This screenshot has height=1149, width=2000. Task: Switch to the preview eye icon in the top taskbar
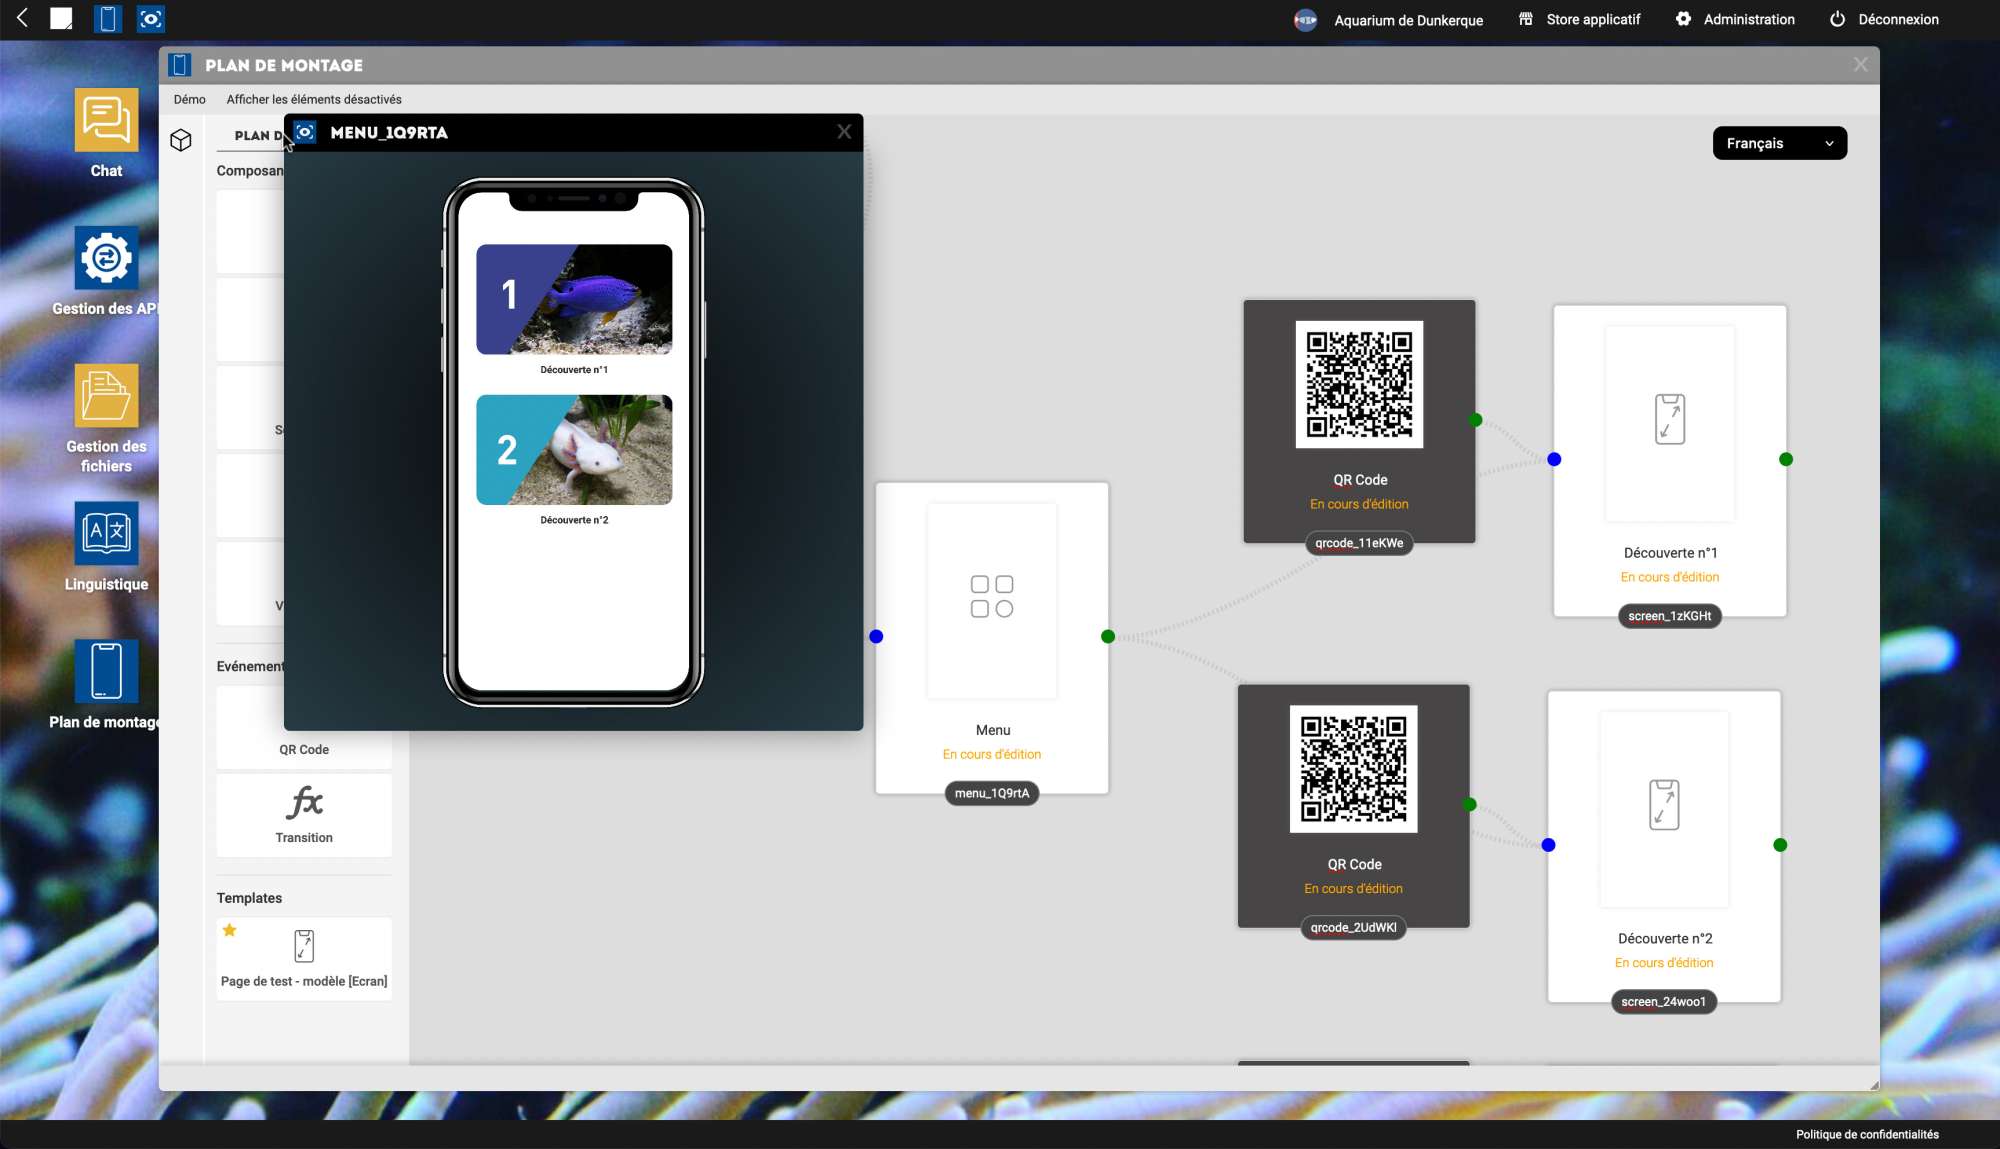click(x=151, y=19)
